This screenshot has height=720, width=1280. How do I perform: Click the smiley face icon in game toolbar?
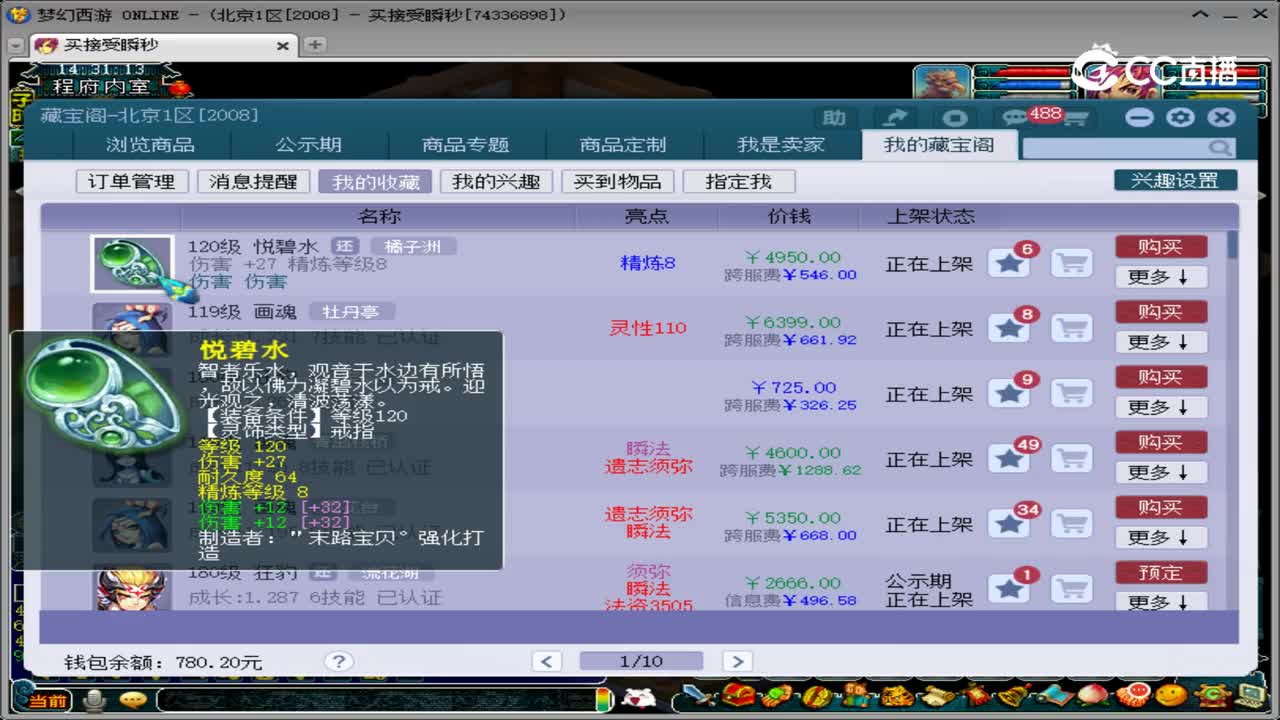(1170, 695)
